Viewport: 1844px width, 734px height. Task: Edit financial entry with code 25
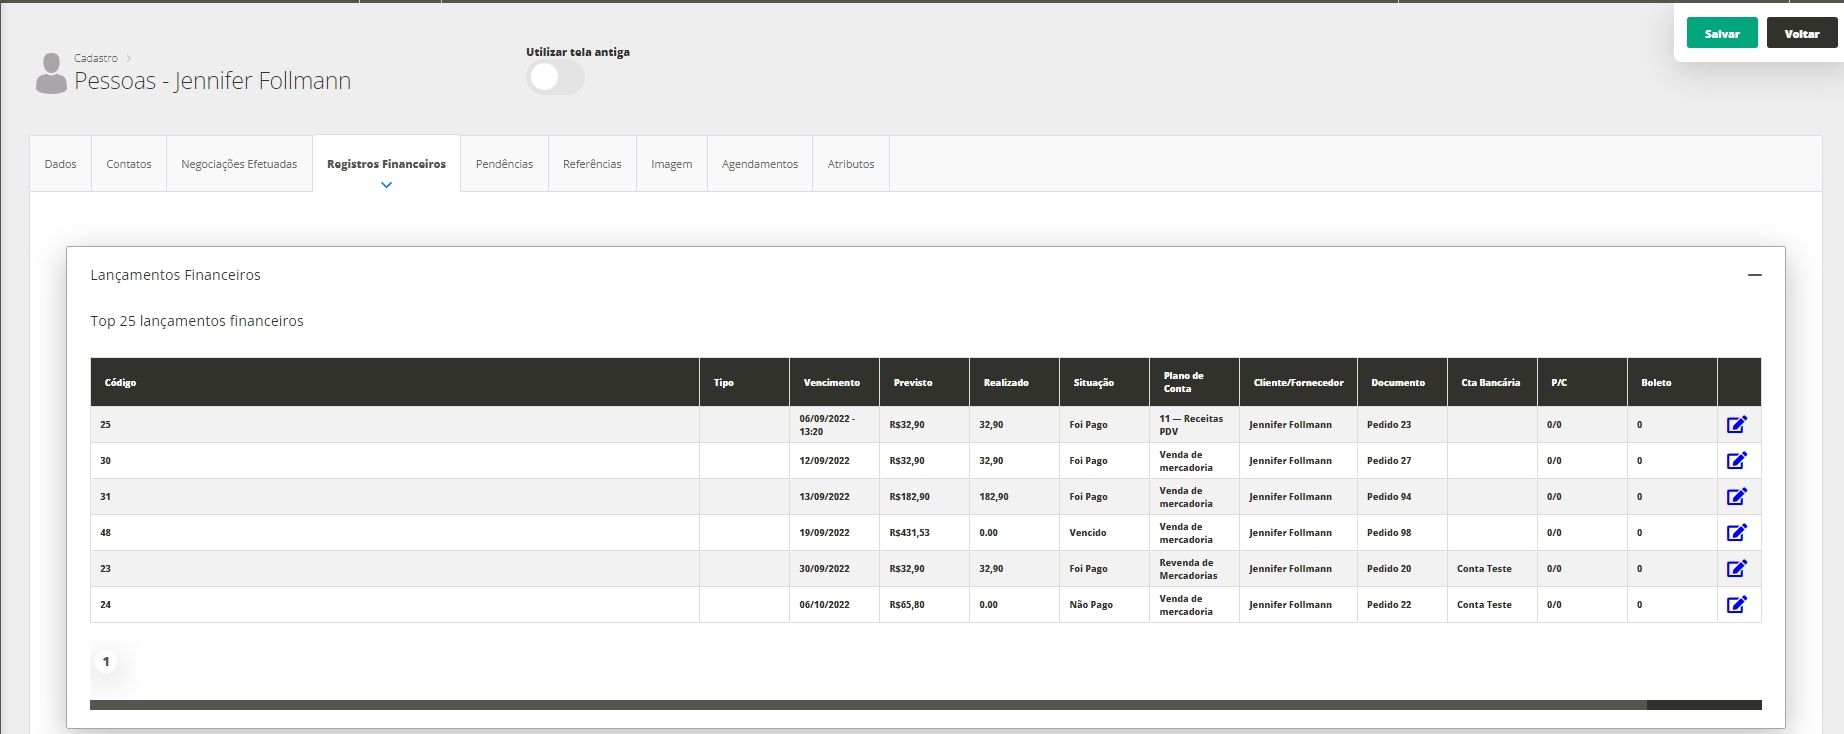(1736, 425)
